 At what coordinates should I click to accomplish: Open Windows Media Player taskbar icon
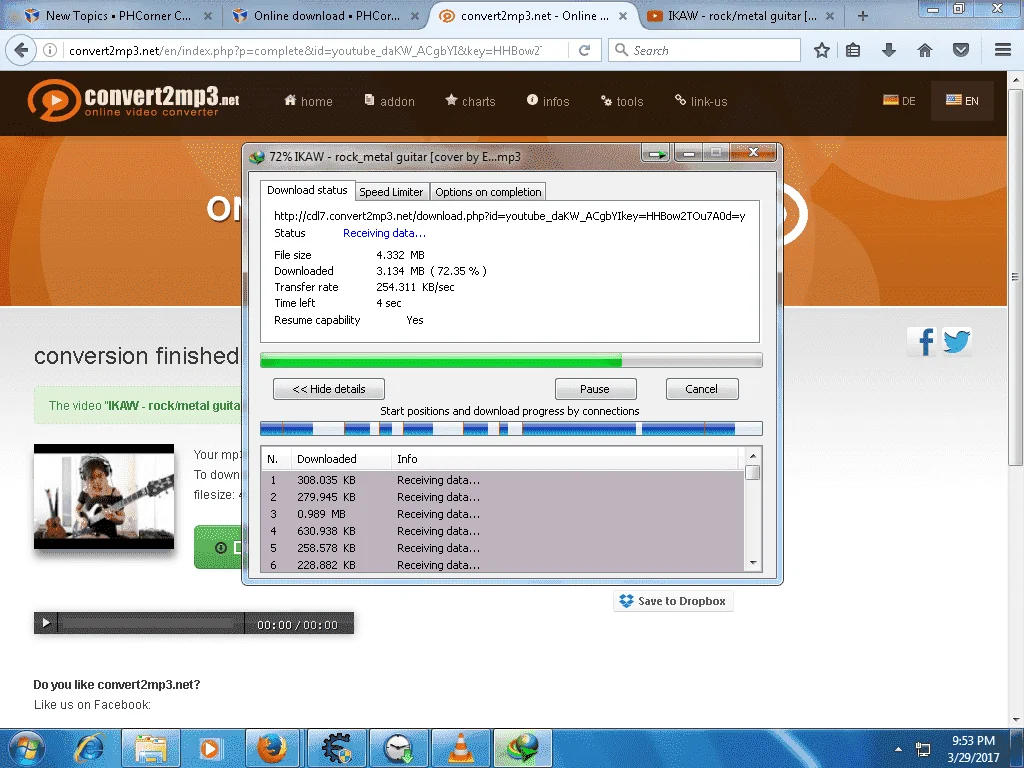[210, 748]
